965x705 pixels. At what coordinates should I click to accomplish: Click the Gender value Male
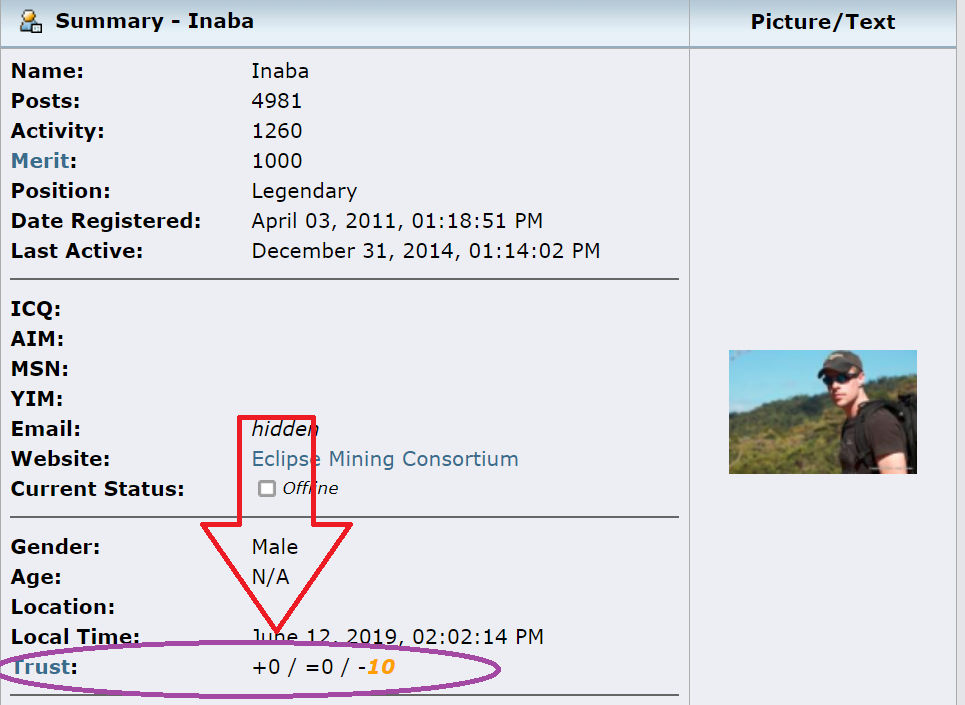(x=275, y=547)
